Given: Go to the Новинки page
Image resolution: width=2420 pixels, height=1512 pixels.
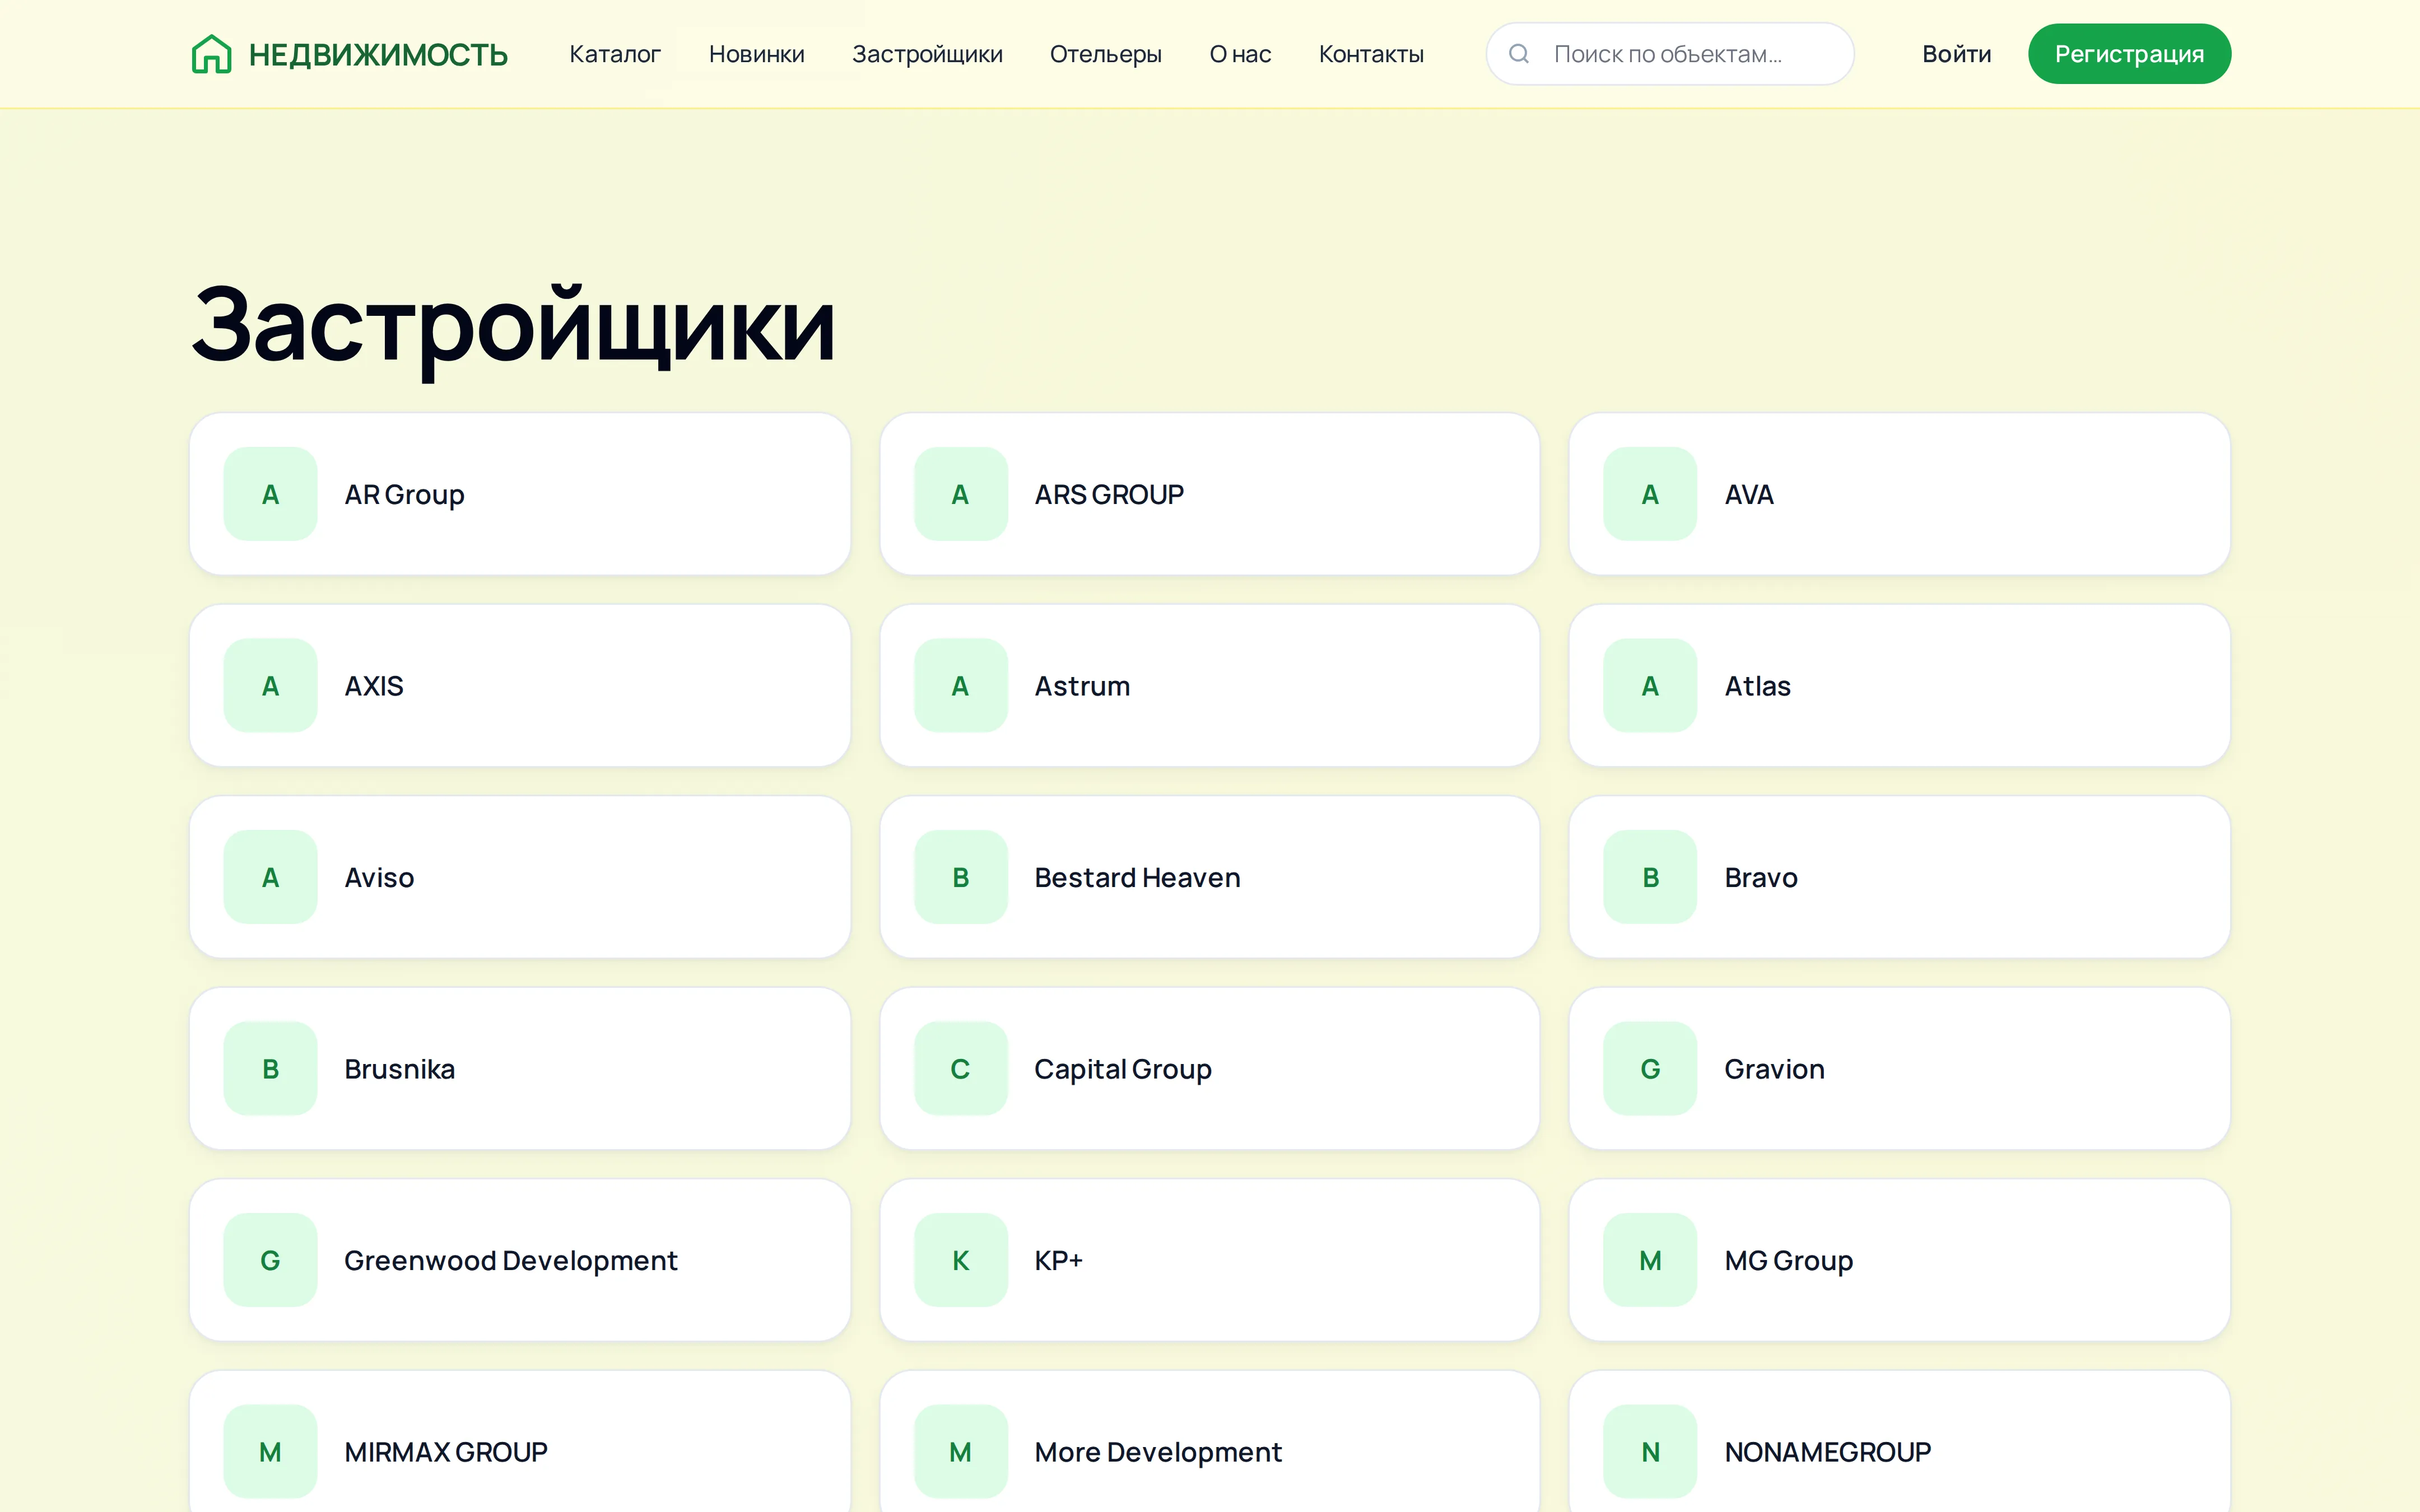Looking at the screenshot, I should (756, 54).
